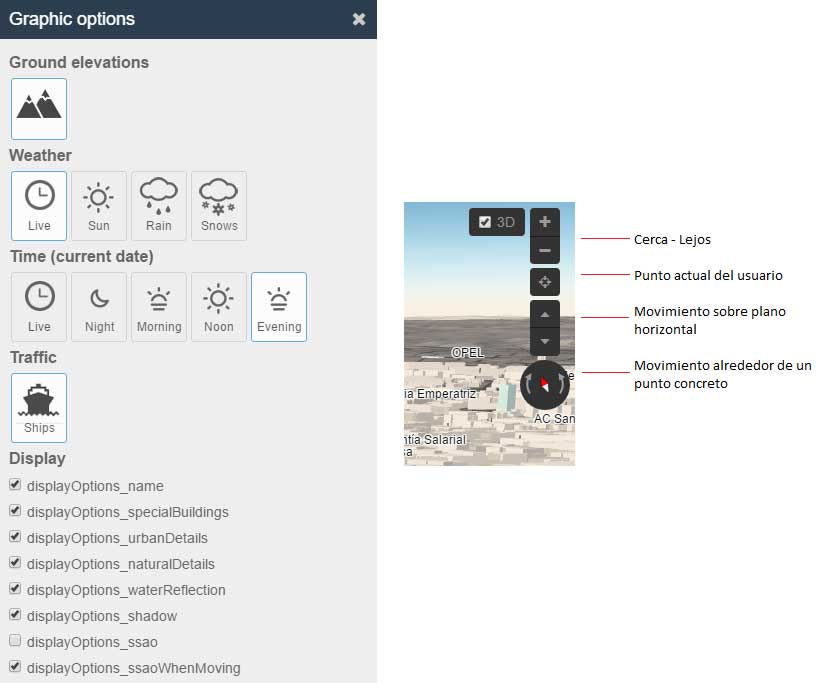Enable the displayOptions_ssao checkbox

tap(15, 640)
